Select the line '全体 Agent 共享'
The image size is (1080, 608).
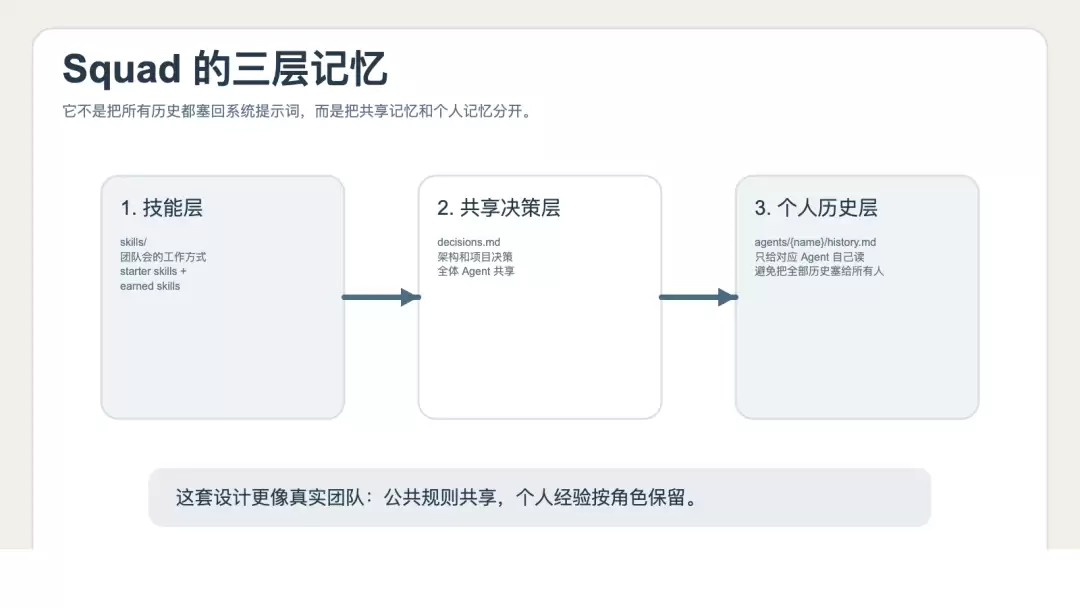coord(476,271)
